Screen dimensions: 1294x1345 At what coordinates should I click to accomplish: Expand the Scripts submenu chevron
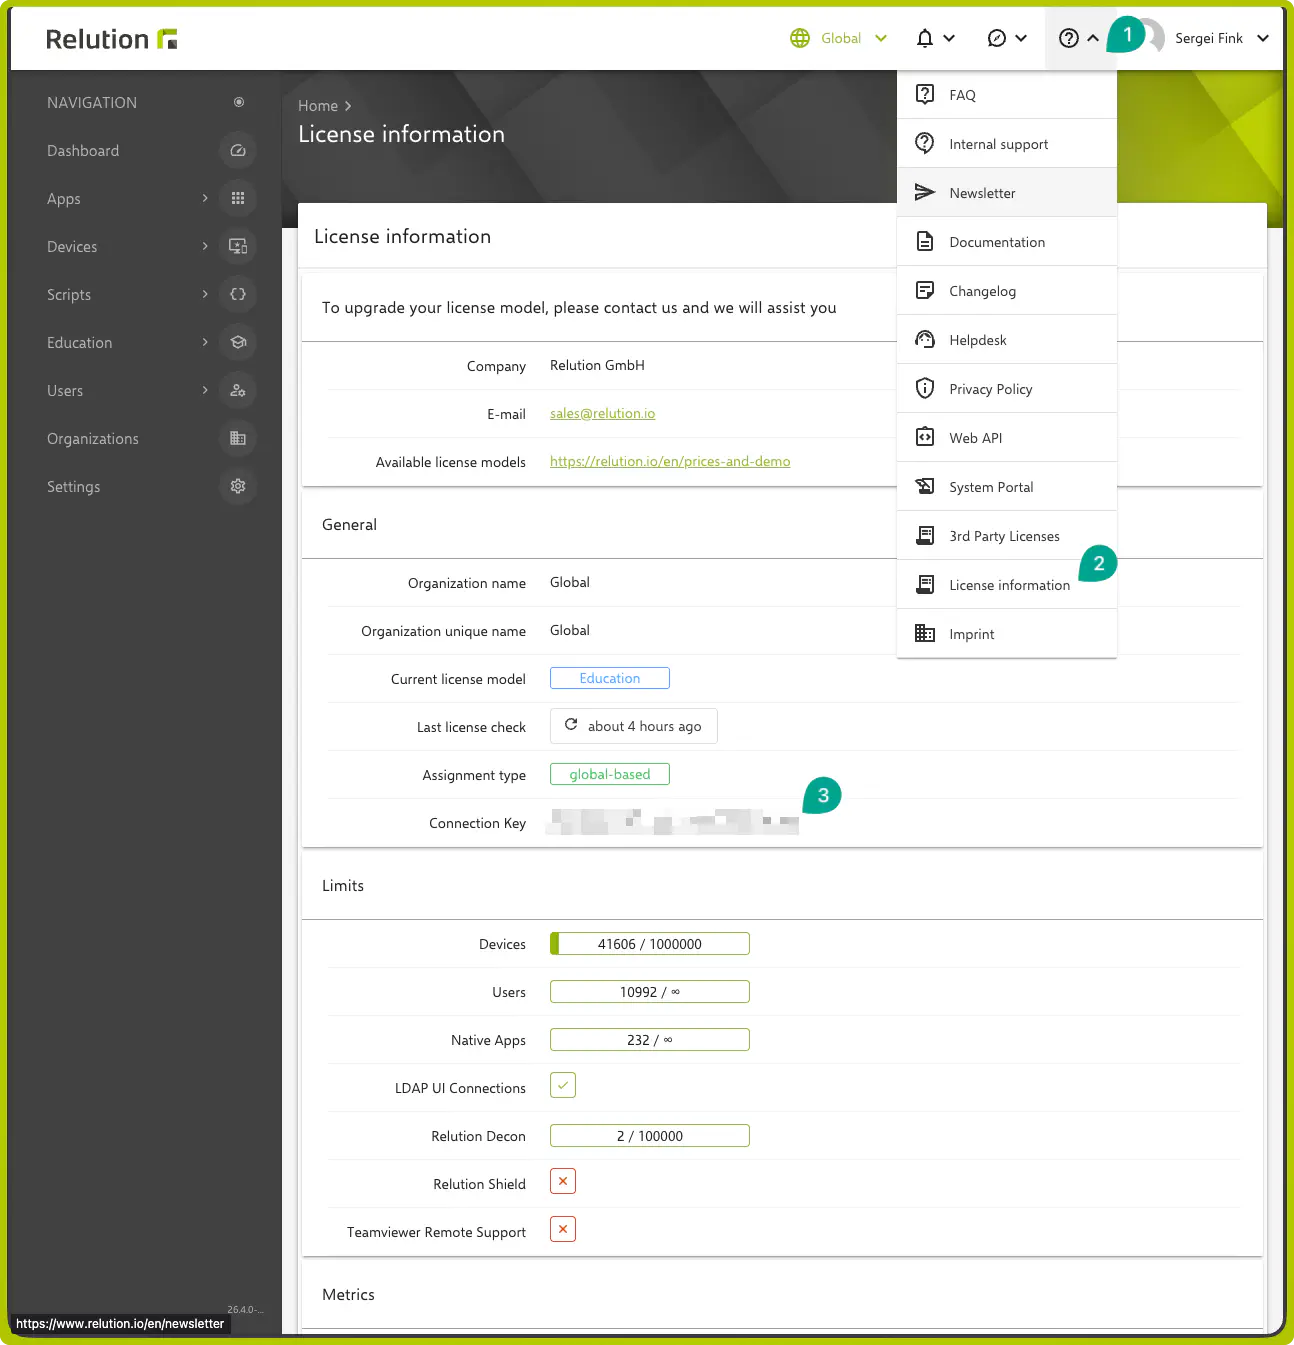(205, 294)
